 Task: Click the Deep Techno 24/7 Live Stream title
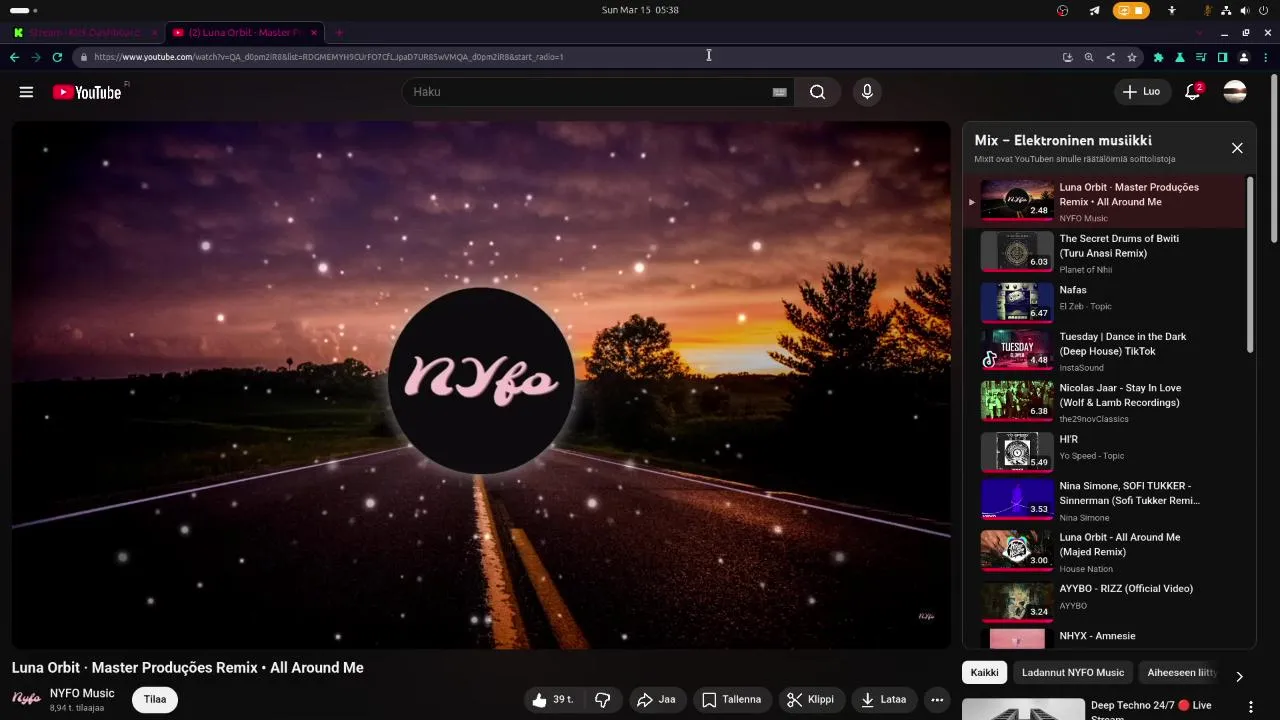[x=1151, y=710]
